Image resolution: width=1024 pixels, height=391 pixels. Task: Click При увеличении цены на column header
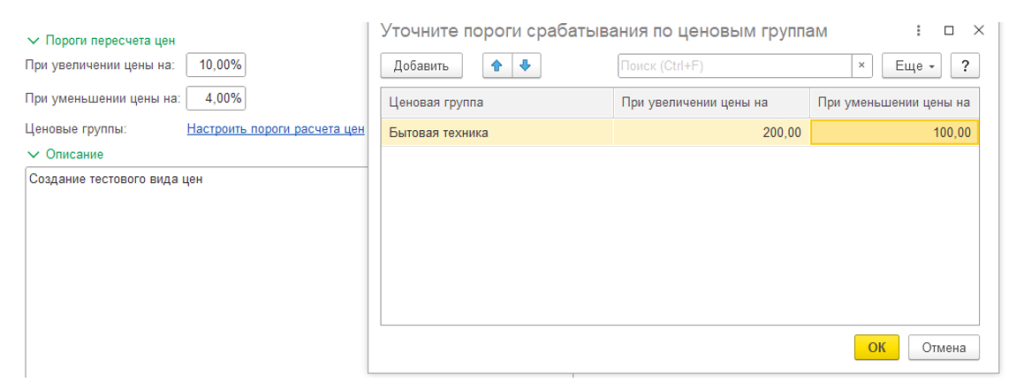(712, 103)
